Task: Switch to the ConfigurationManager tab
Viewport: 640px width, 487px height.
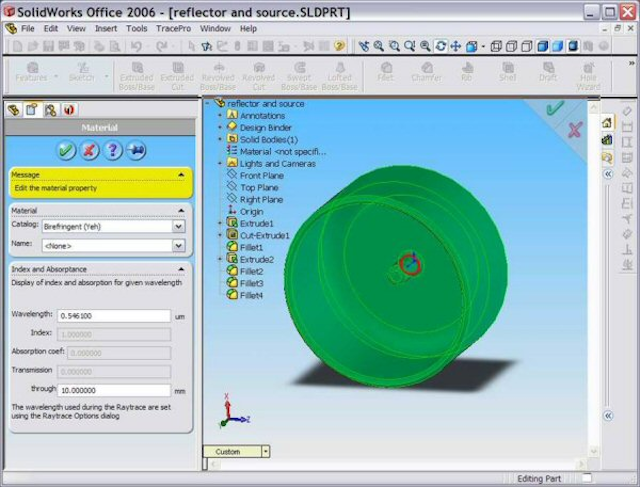Action: click(x=51, y=110)
